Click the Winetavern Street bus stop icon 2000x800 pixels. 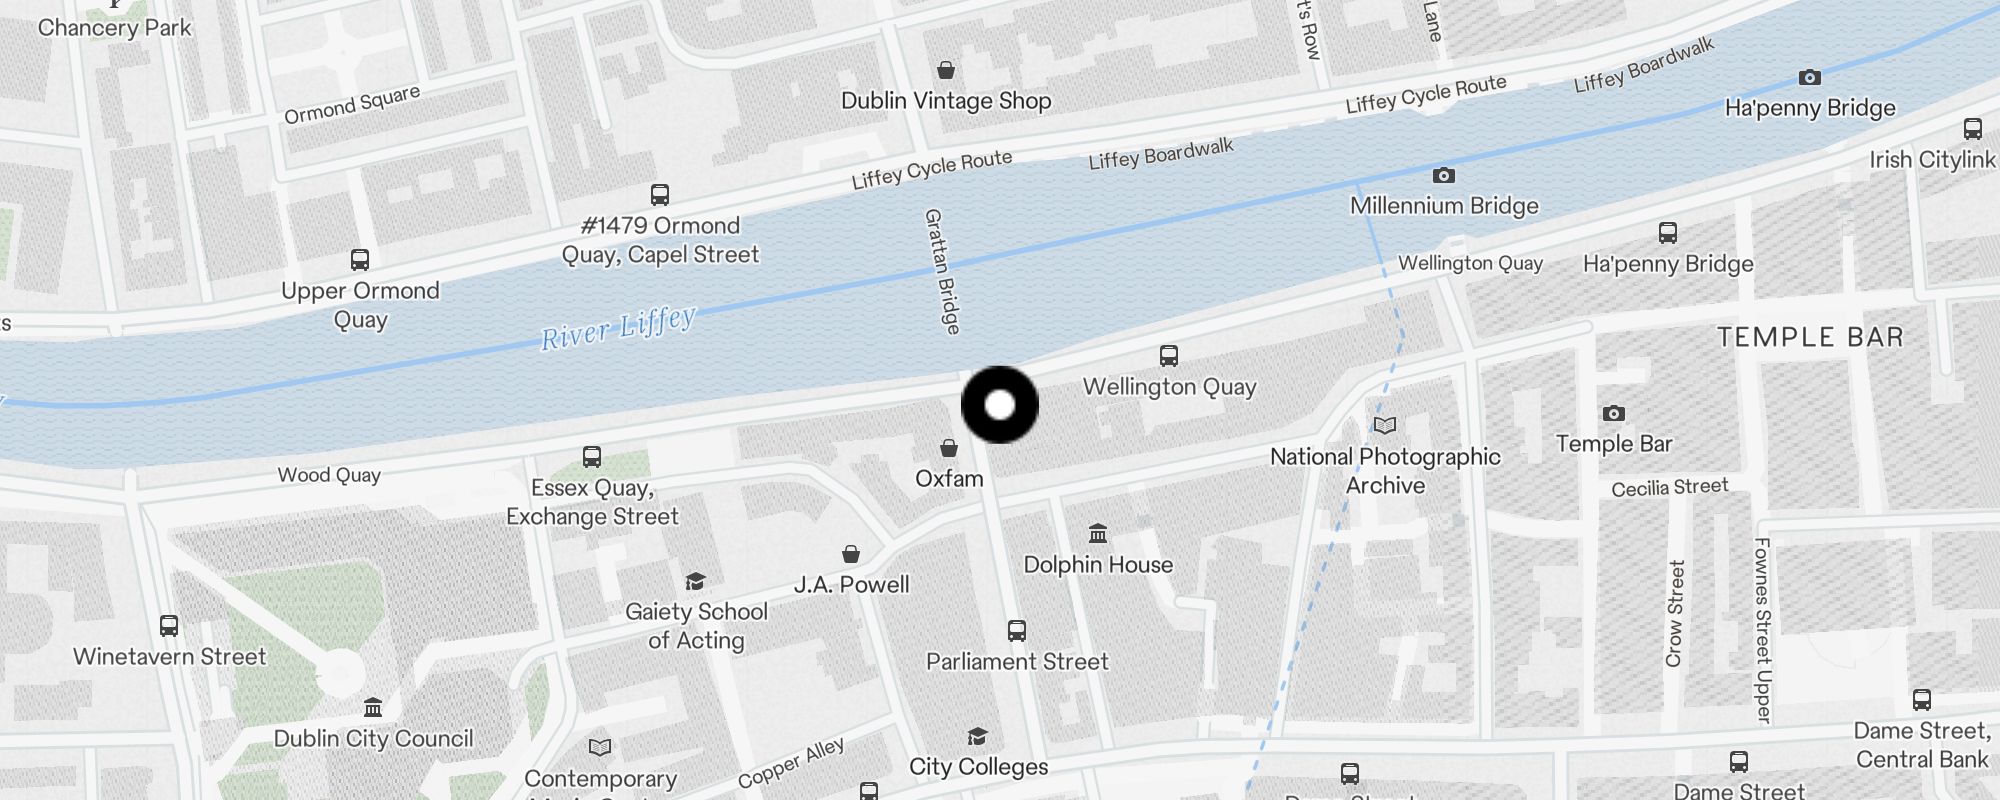click(x=169, y=626)
